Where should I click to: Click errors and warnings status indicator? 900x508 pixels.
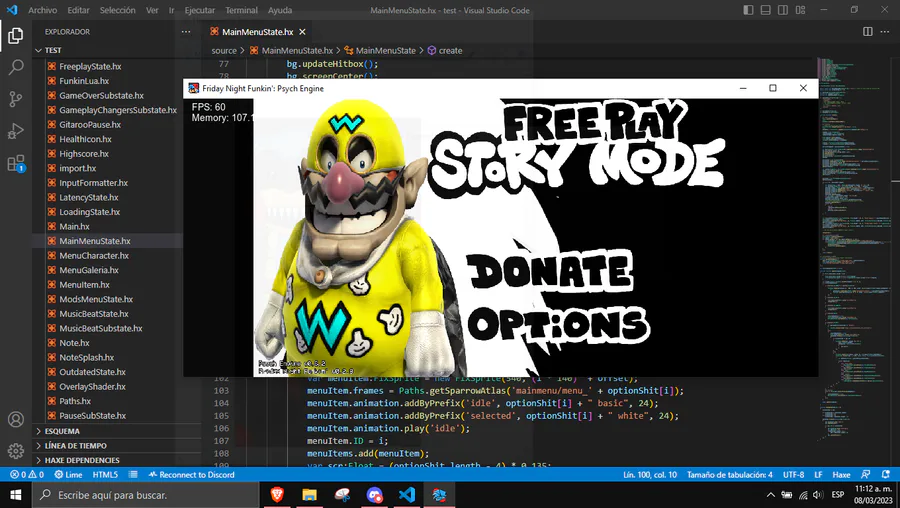click(x=27, y=475)
